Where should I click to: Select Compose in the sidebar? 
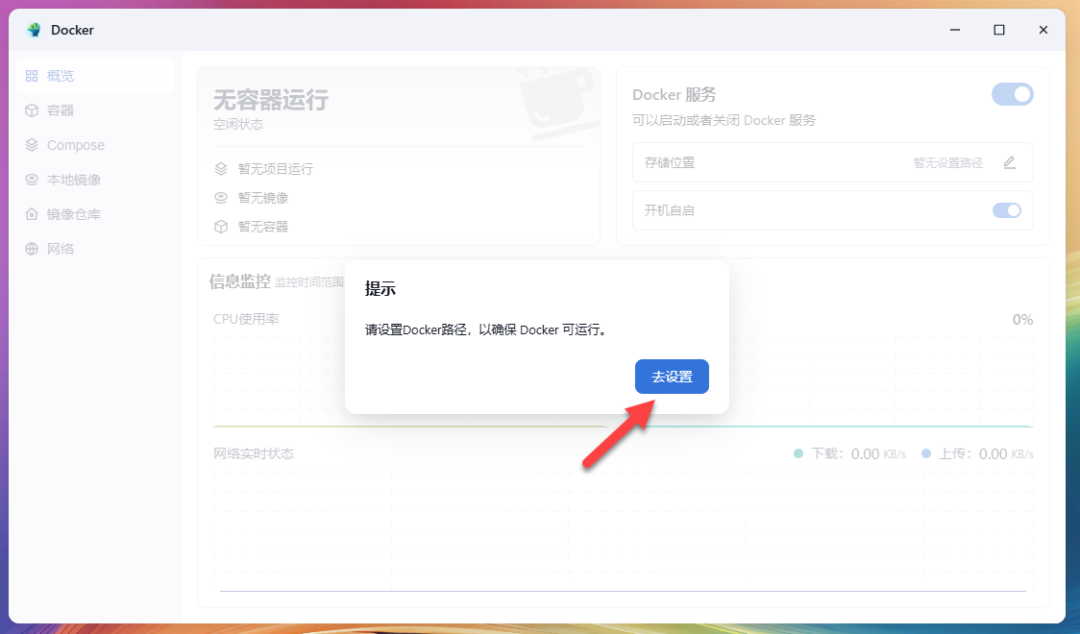[x=95, y=145]
